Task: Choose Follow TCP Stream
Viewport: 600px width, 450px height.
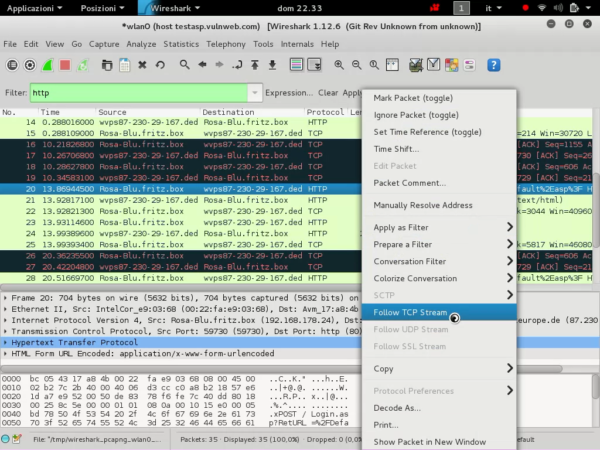Action: point(439,312)
